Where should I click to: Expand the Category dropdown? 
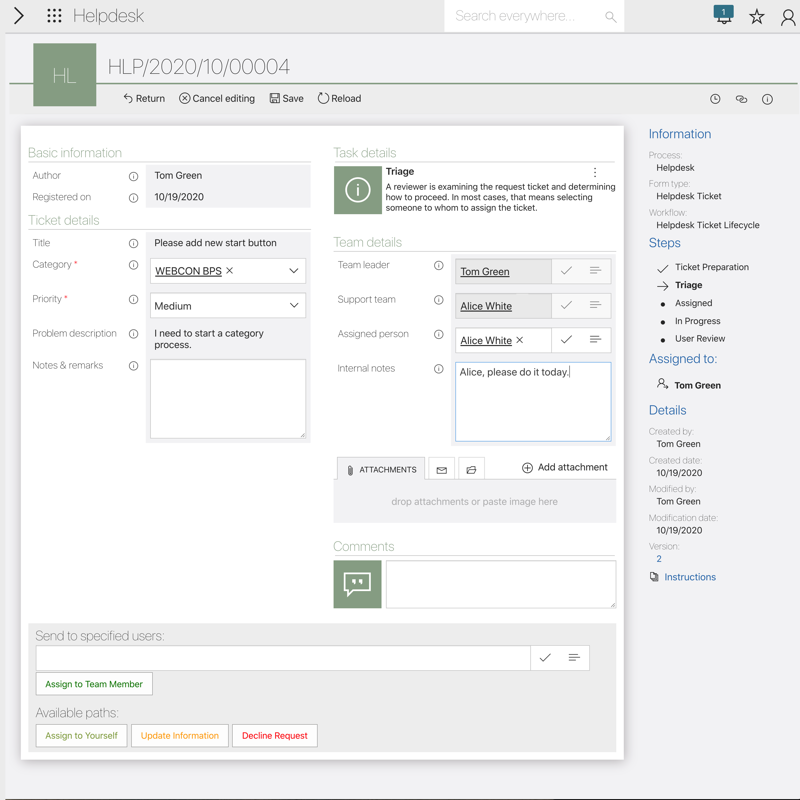click(x=294, y=271)
